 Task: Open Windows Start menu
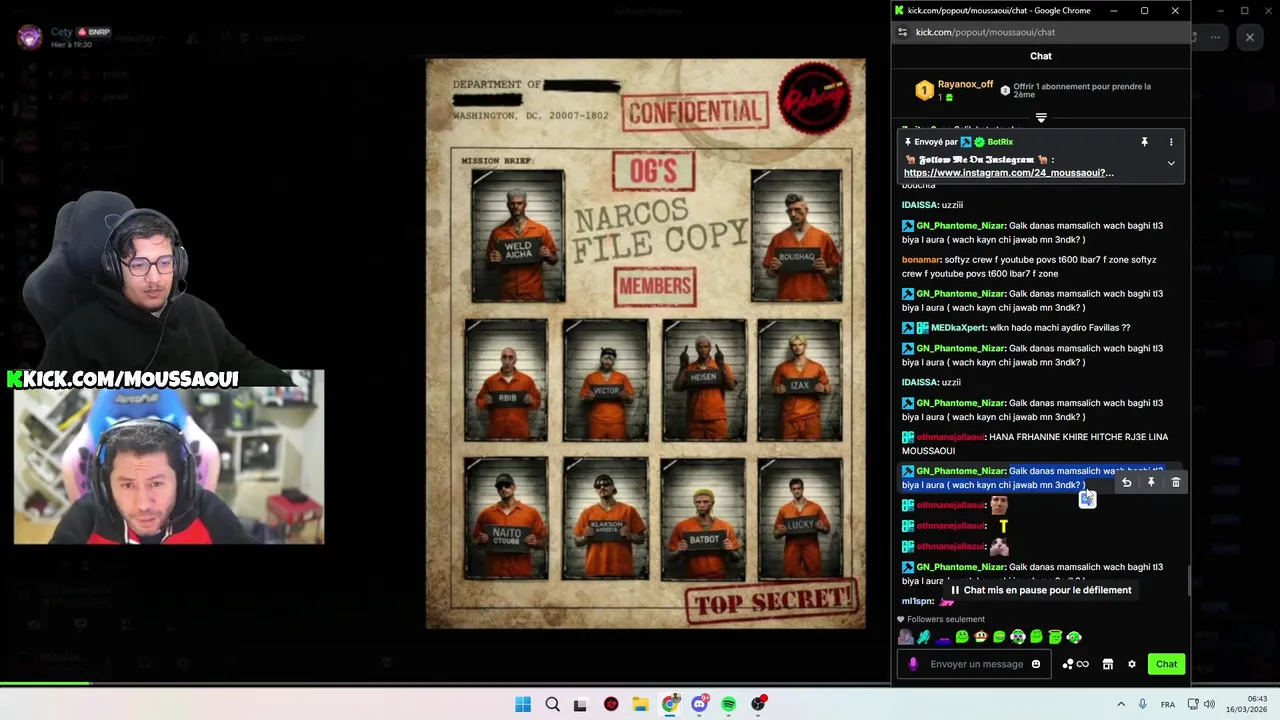tap(523, 704)
